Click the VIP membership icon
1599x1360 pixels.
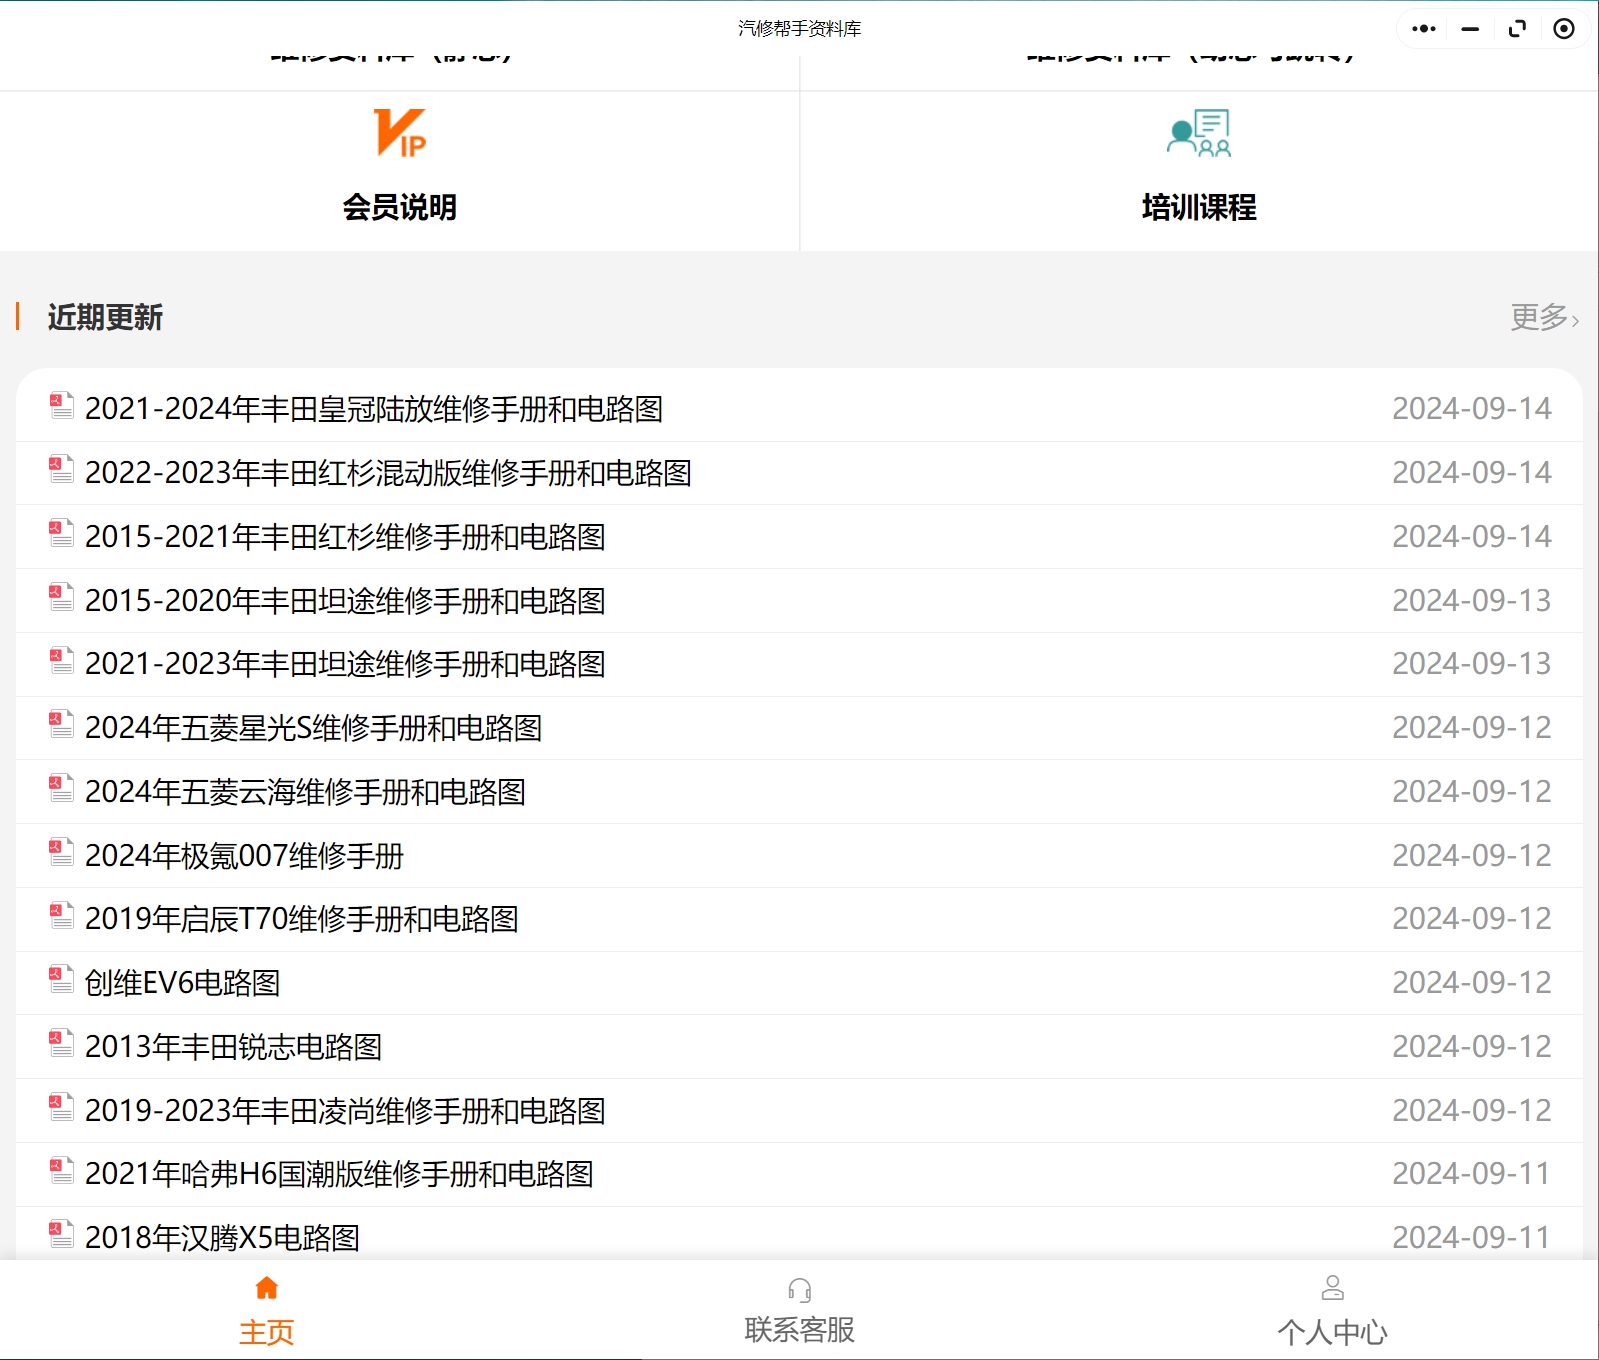[399, 133]
